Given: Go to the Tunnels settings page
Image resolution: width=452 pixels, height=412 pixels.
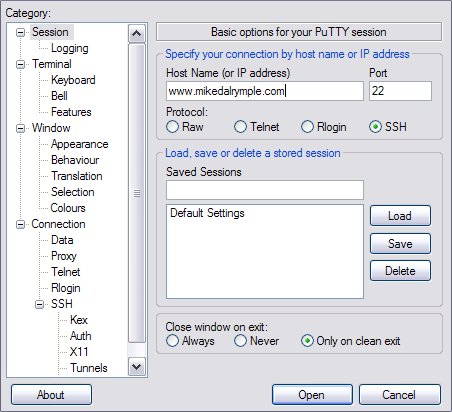Looking at the screenshot, I should click(x=89, y=368).
